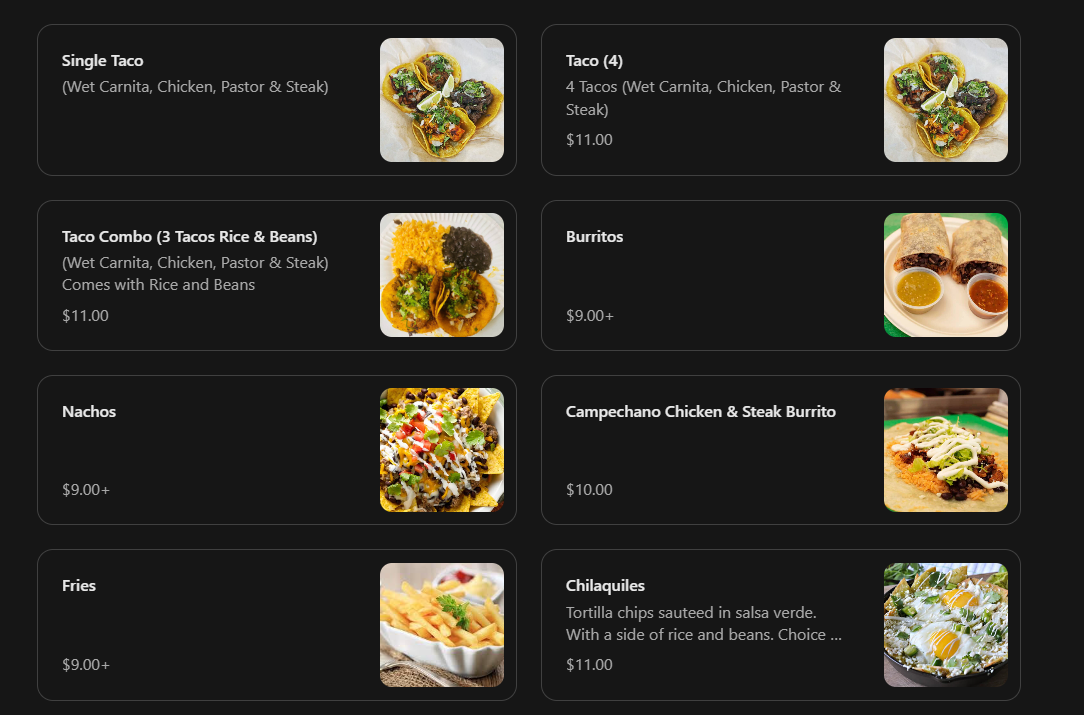Open the Burritos photo with salsa cups

tap(946, 275)
